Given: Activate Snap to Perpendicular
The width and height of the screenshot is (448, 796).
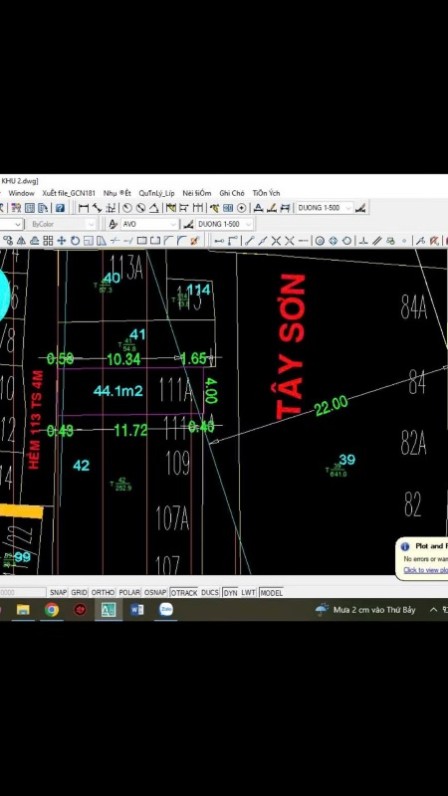Looking at the screenshot, I should 363,240.
